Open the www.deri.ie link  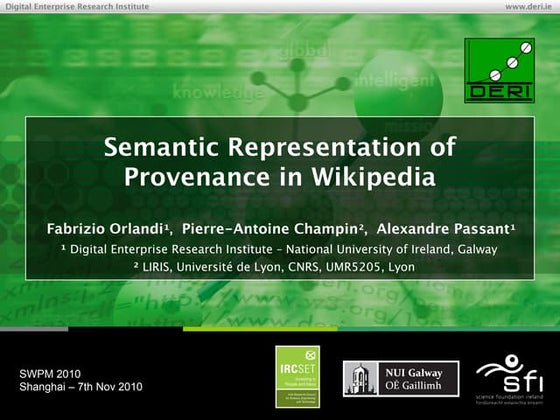528,7
